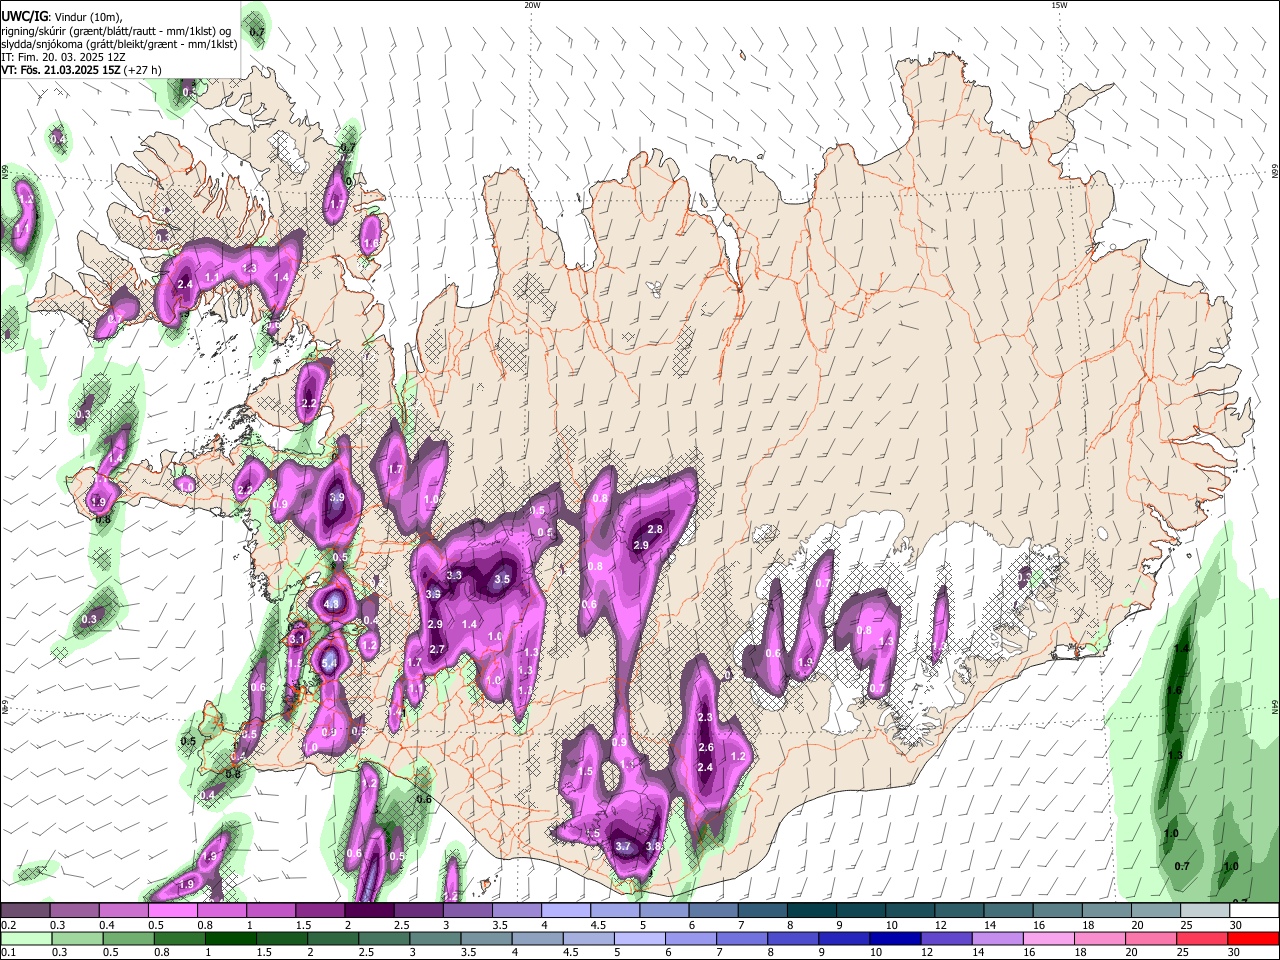This screenshot has height=960, width=1280.
Task: Click the 'rigning/skúrir' legend description line
Action: 115,31
